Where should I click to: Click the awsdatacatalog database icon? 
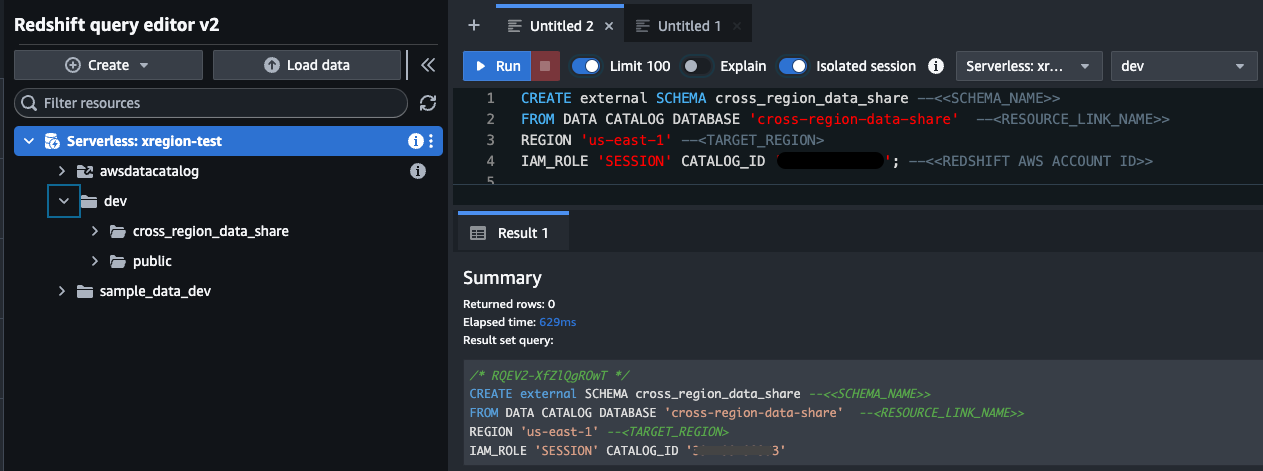84,171
